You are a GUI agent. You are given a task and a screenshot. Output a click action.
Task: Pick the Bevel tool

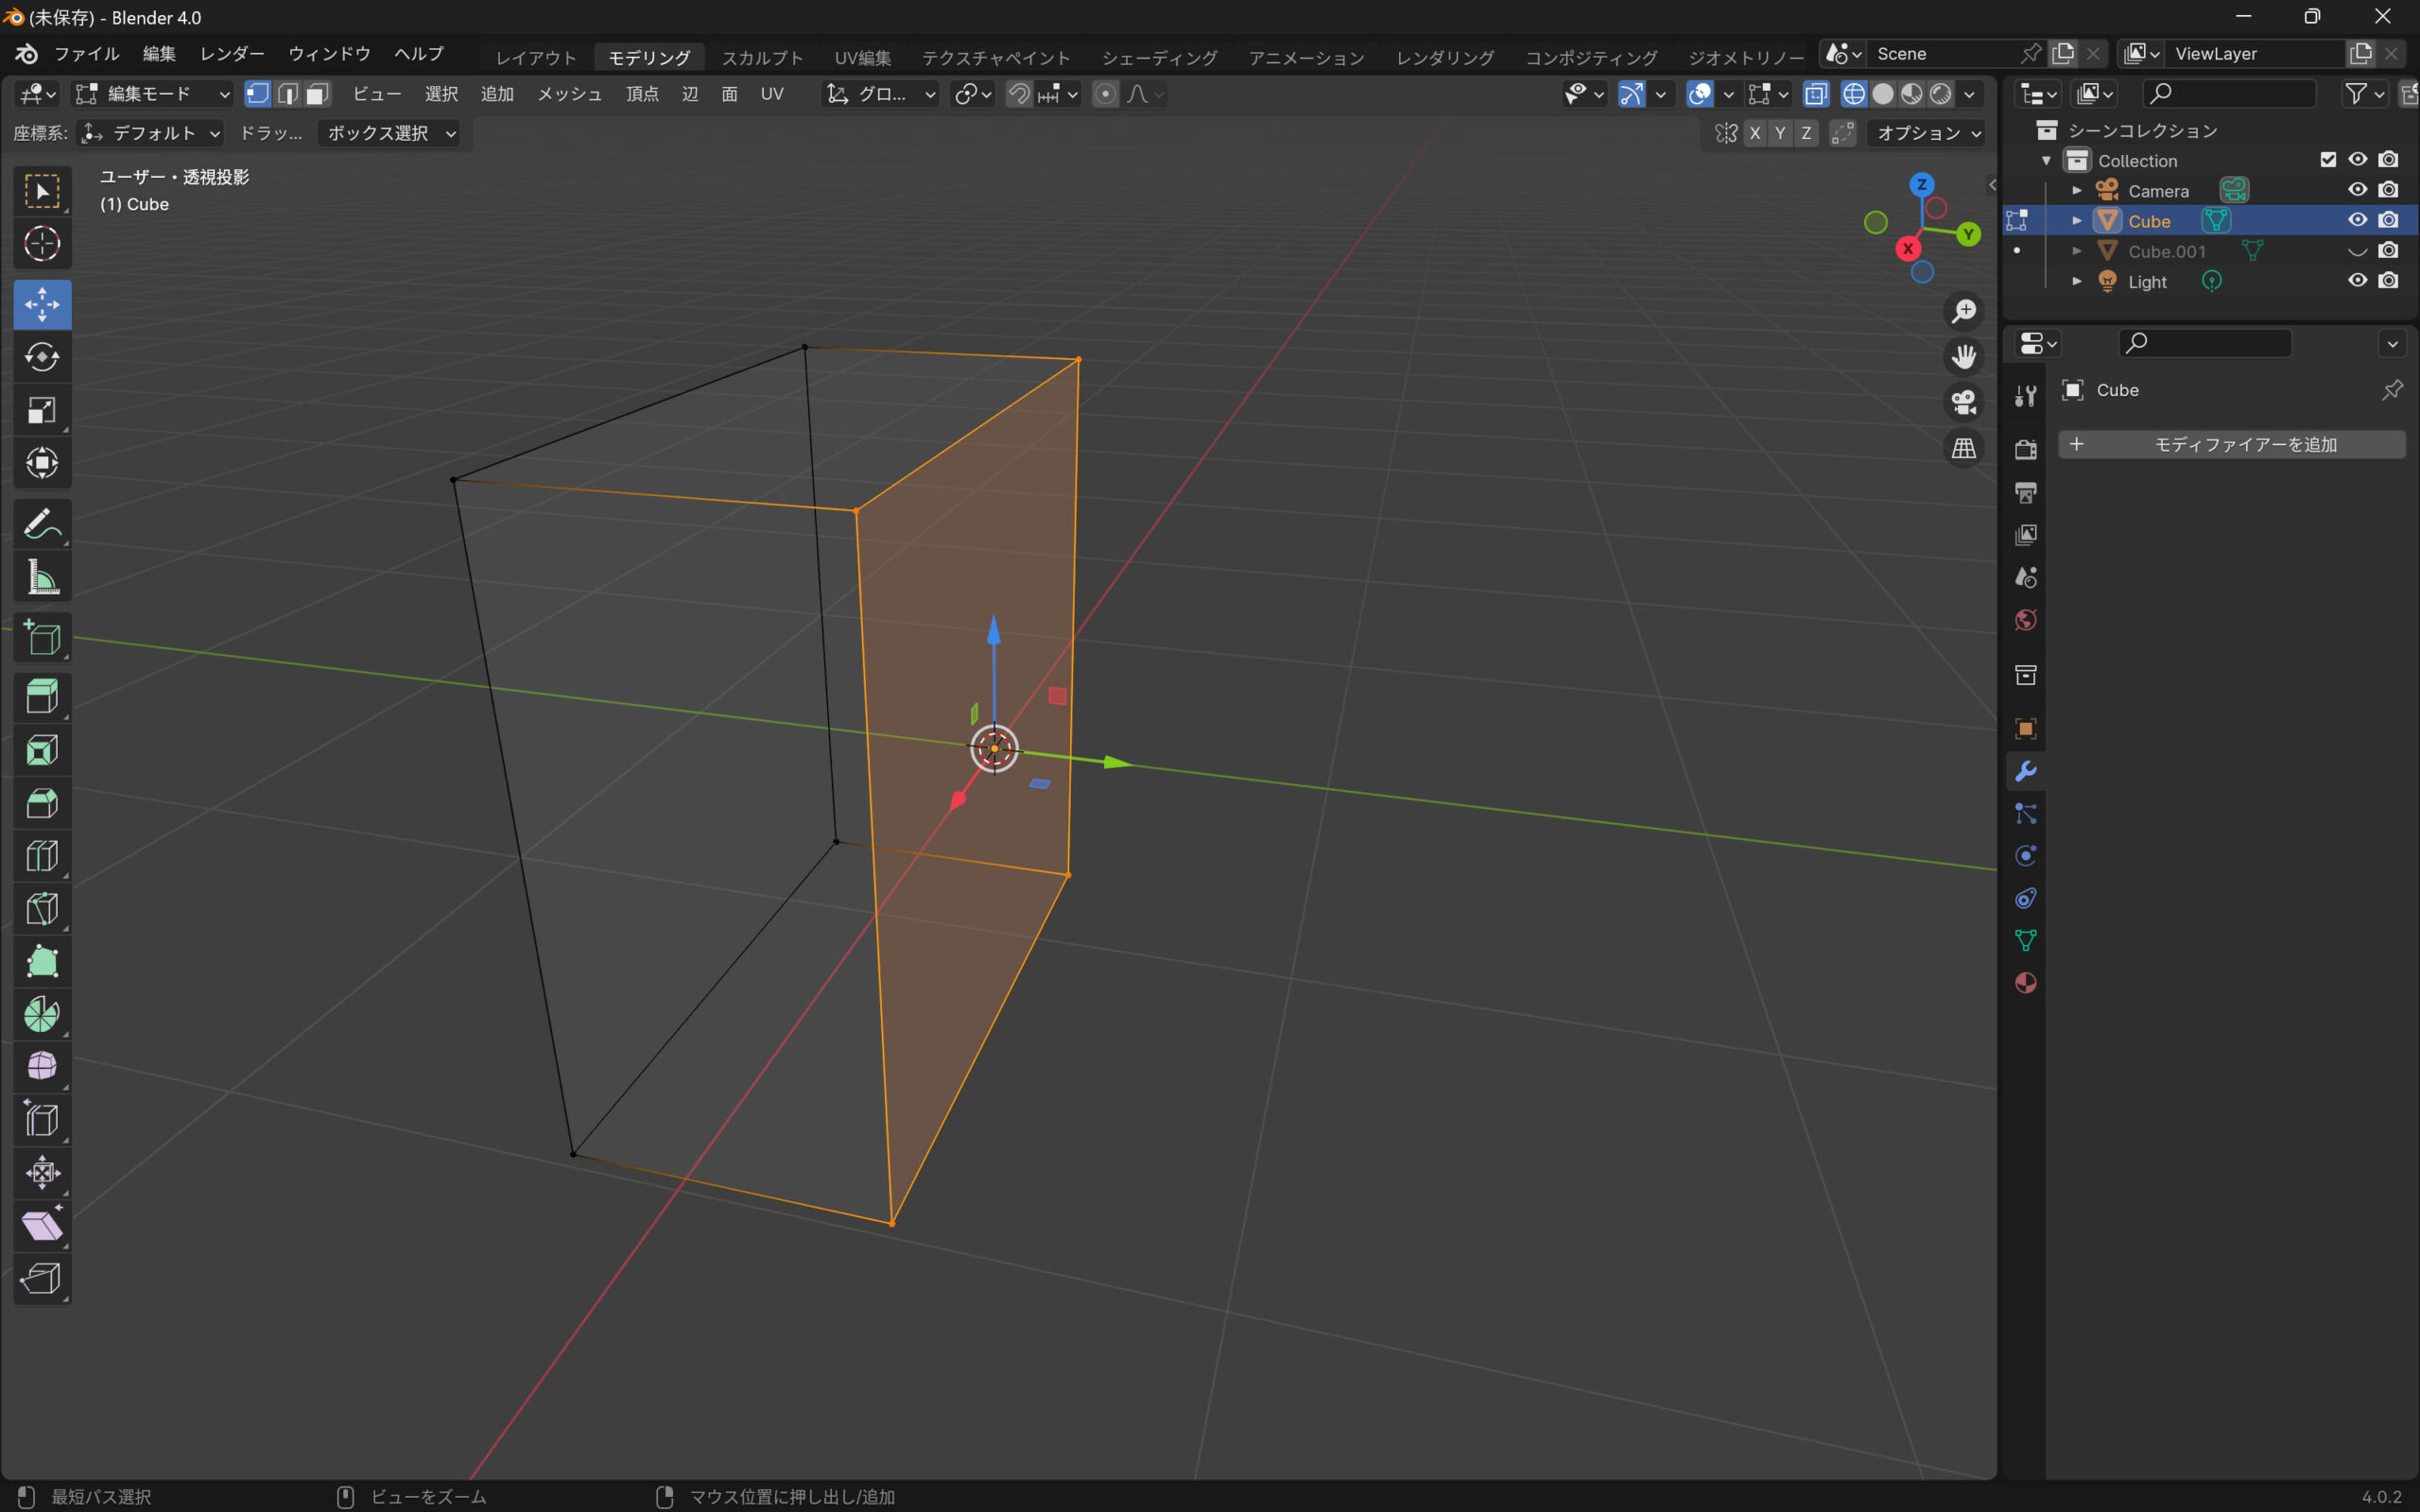pyautogui.click(x=42, y=803)
